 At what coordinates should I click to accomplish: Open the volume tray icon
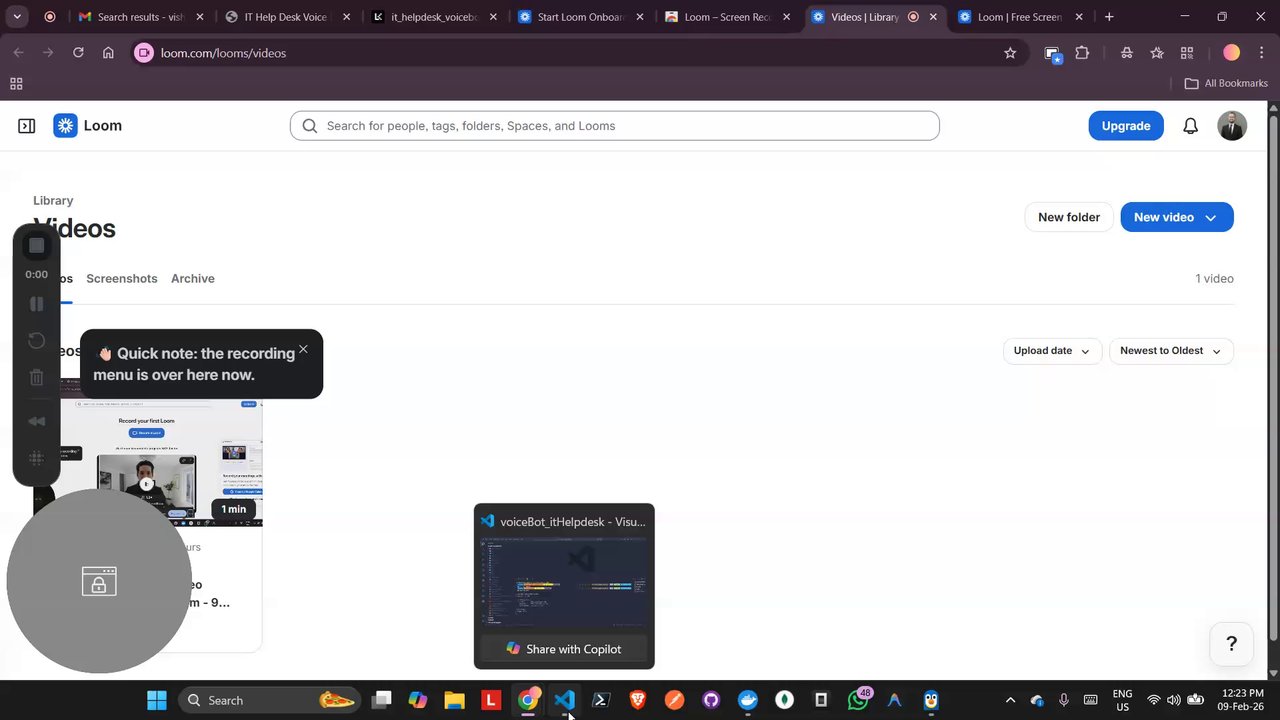tap(1173, 700)
